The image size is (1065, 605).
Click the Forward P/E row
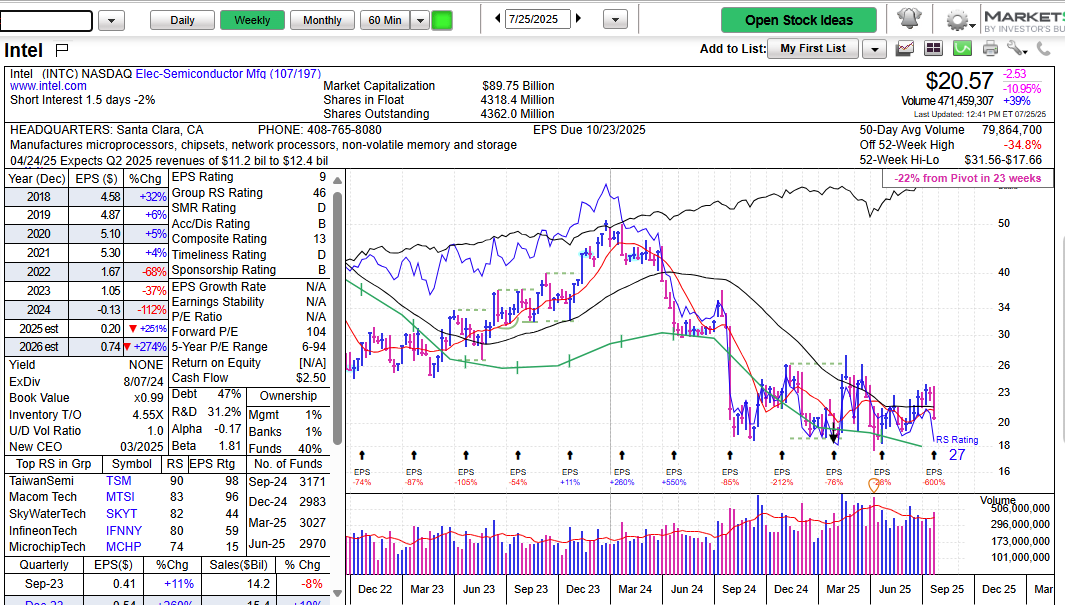point(249,332)
